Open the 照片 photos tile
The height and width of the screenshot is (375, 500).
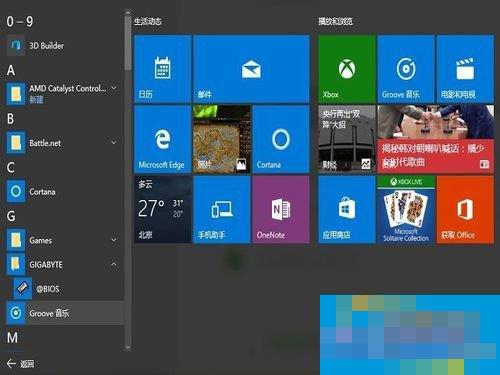[x=222, y=139]
